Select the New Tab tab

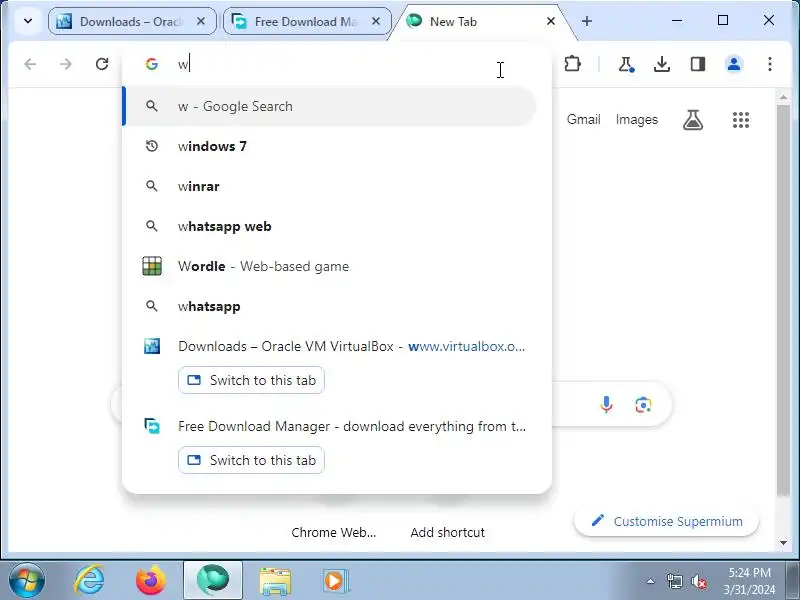click(480, 21)
